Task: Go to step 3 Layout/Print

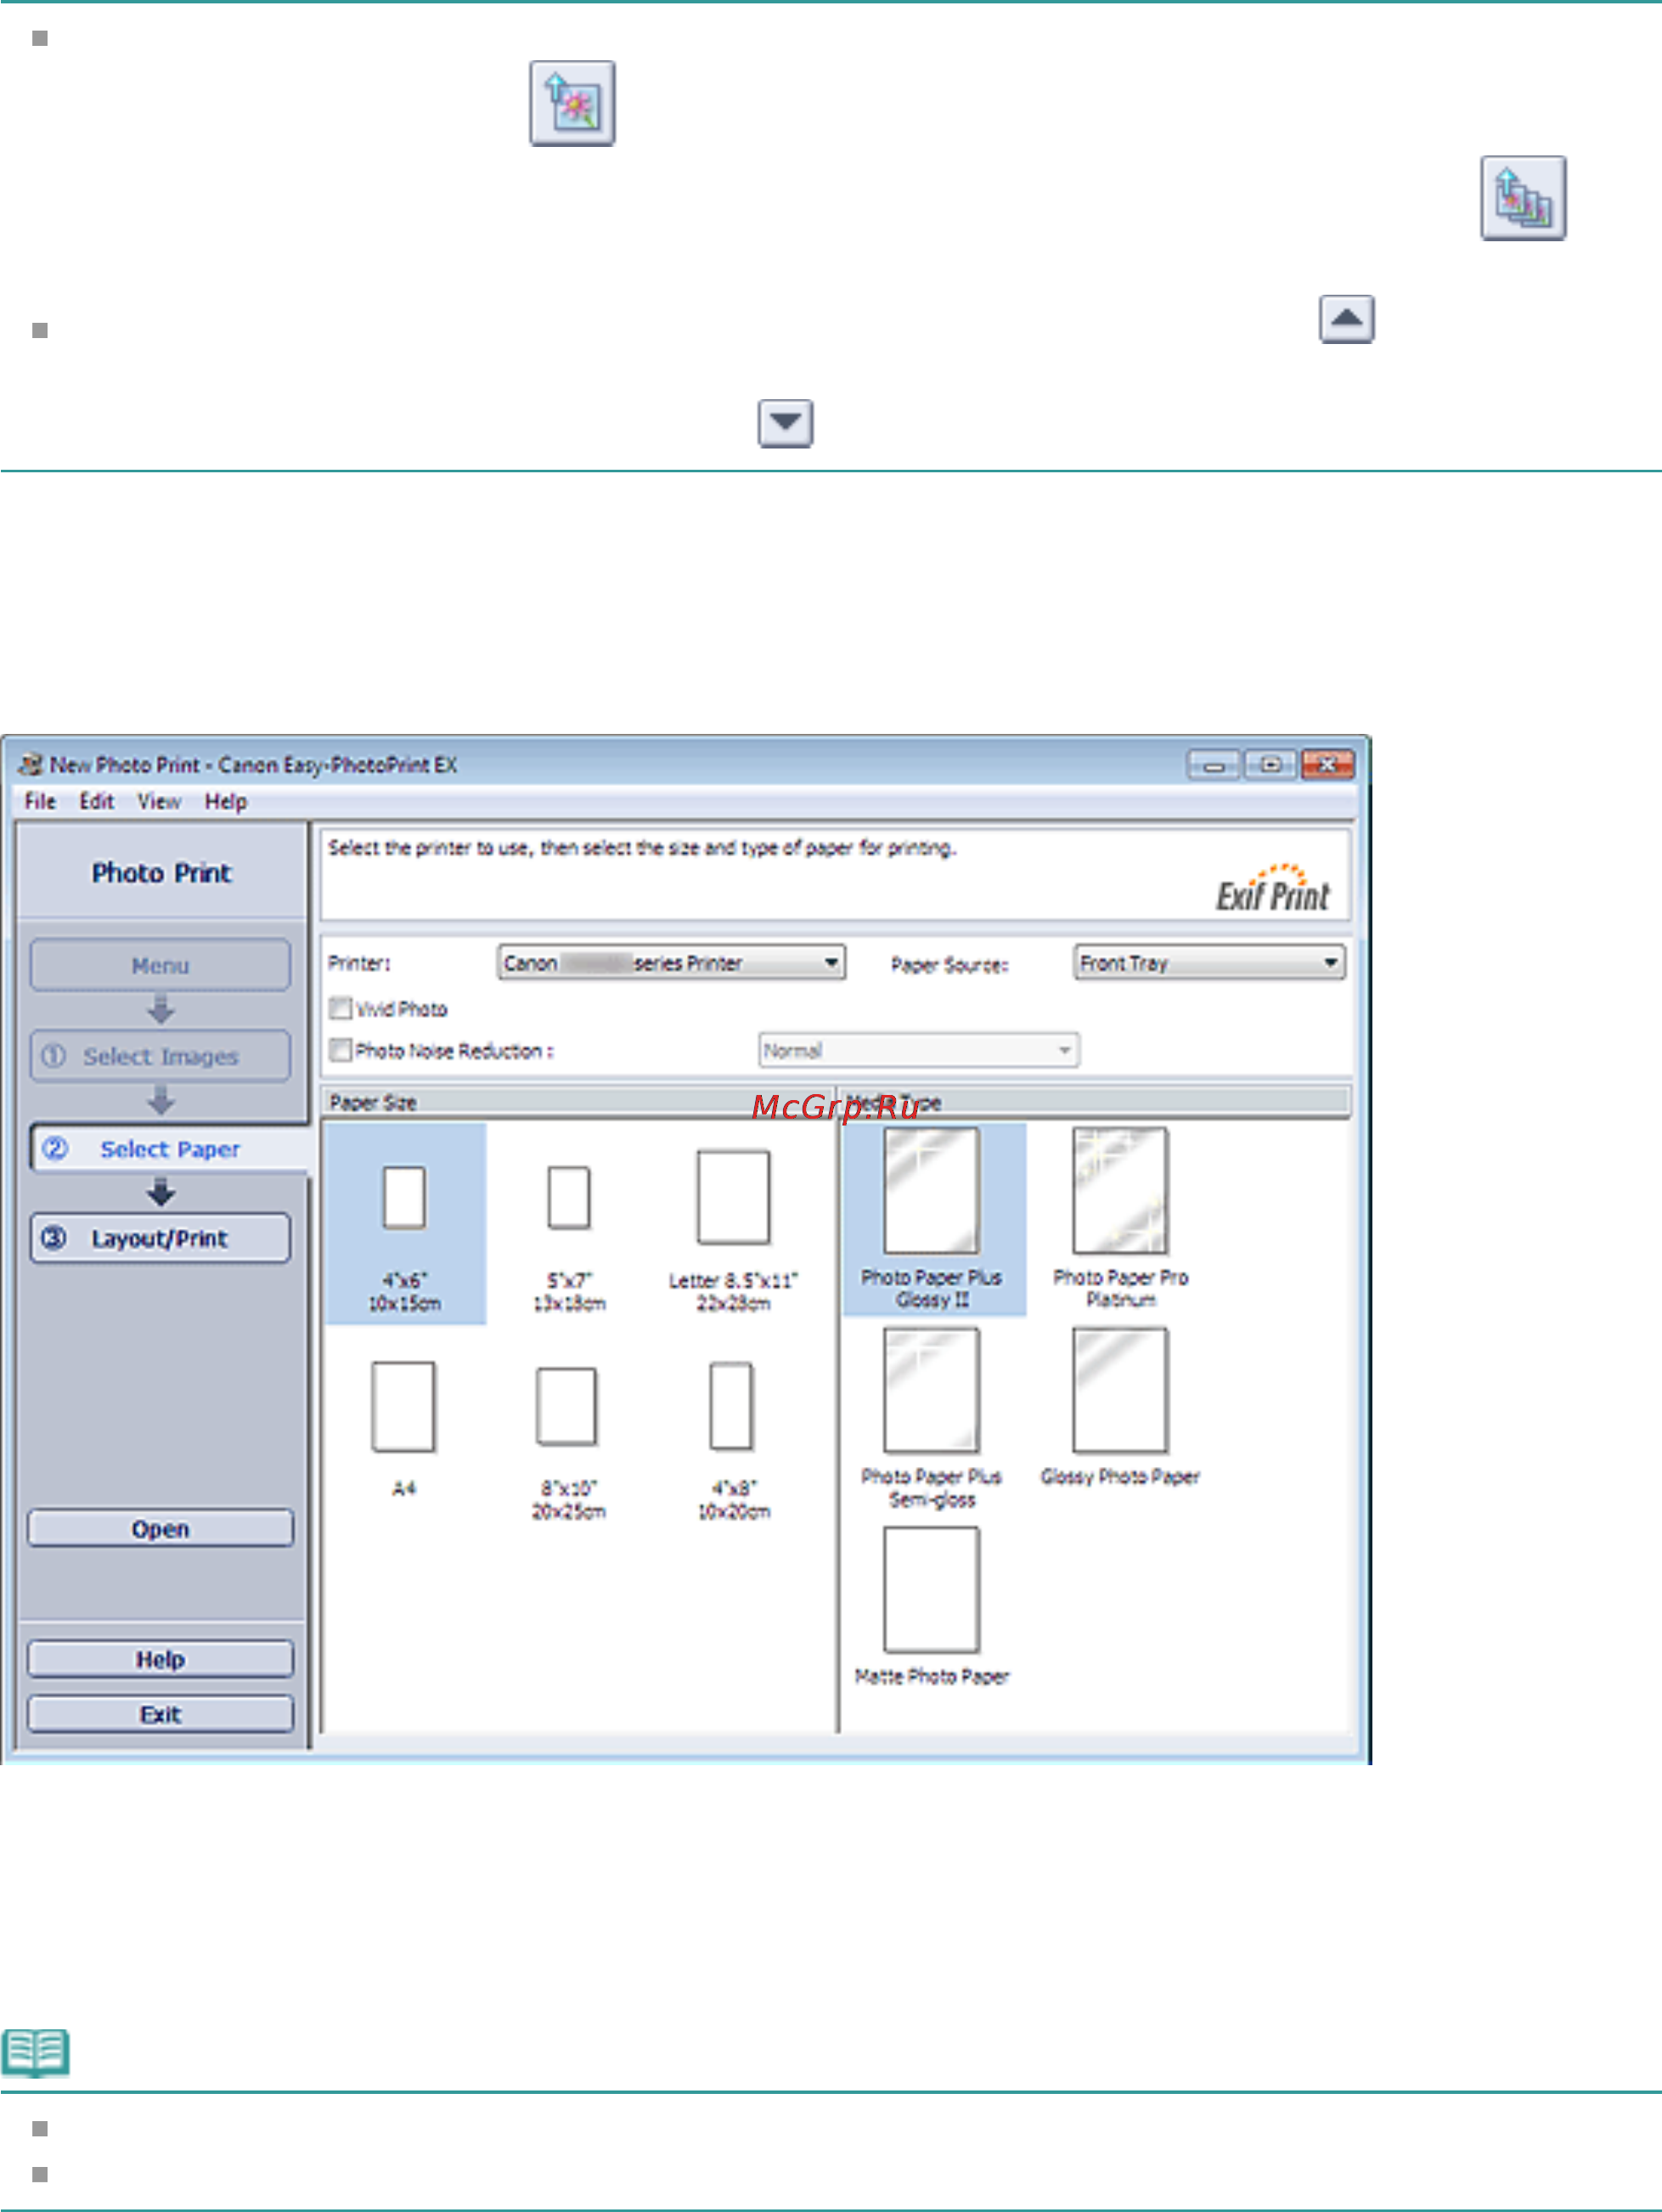Action: point(160,1238)
